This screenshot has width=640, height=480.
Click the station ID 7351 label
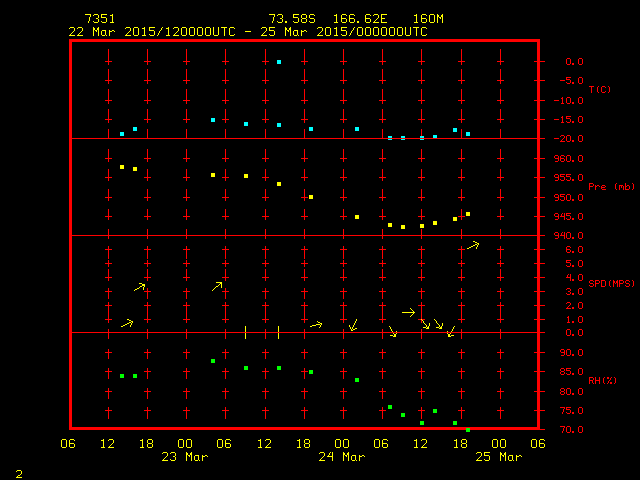pos(100,19)
